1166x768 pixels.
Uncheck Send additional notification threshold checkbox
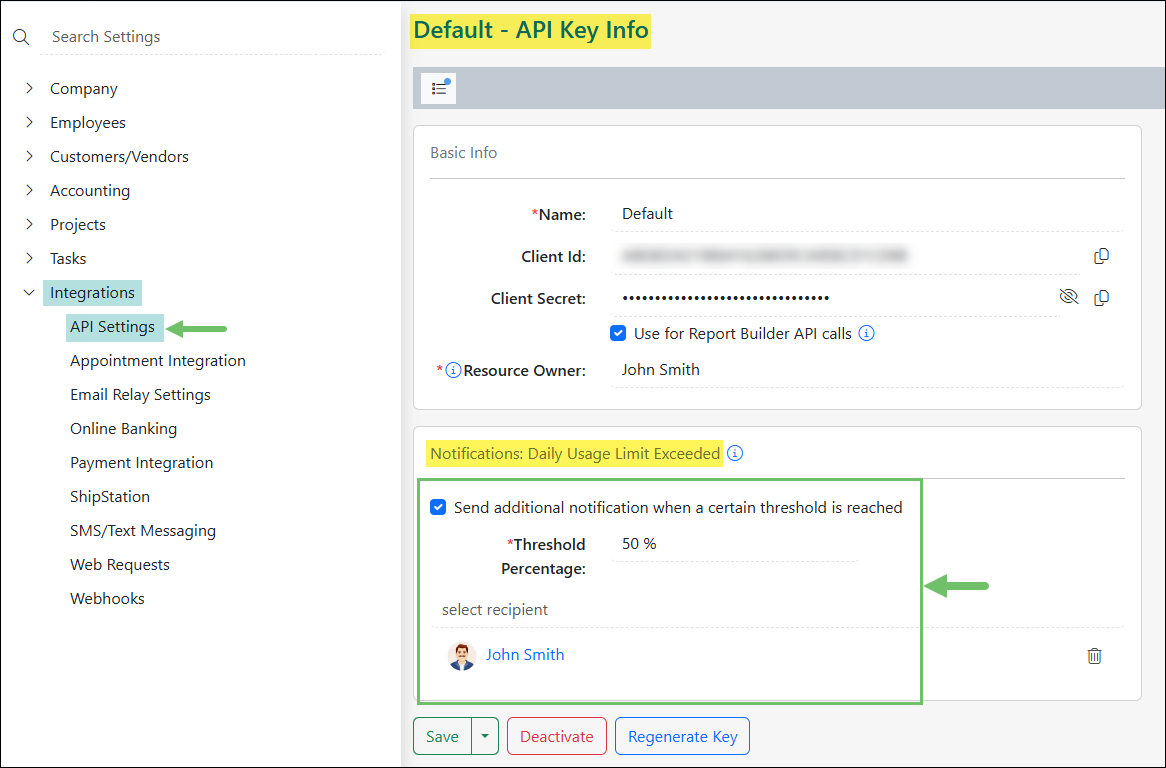(438, 507)
